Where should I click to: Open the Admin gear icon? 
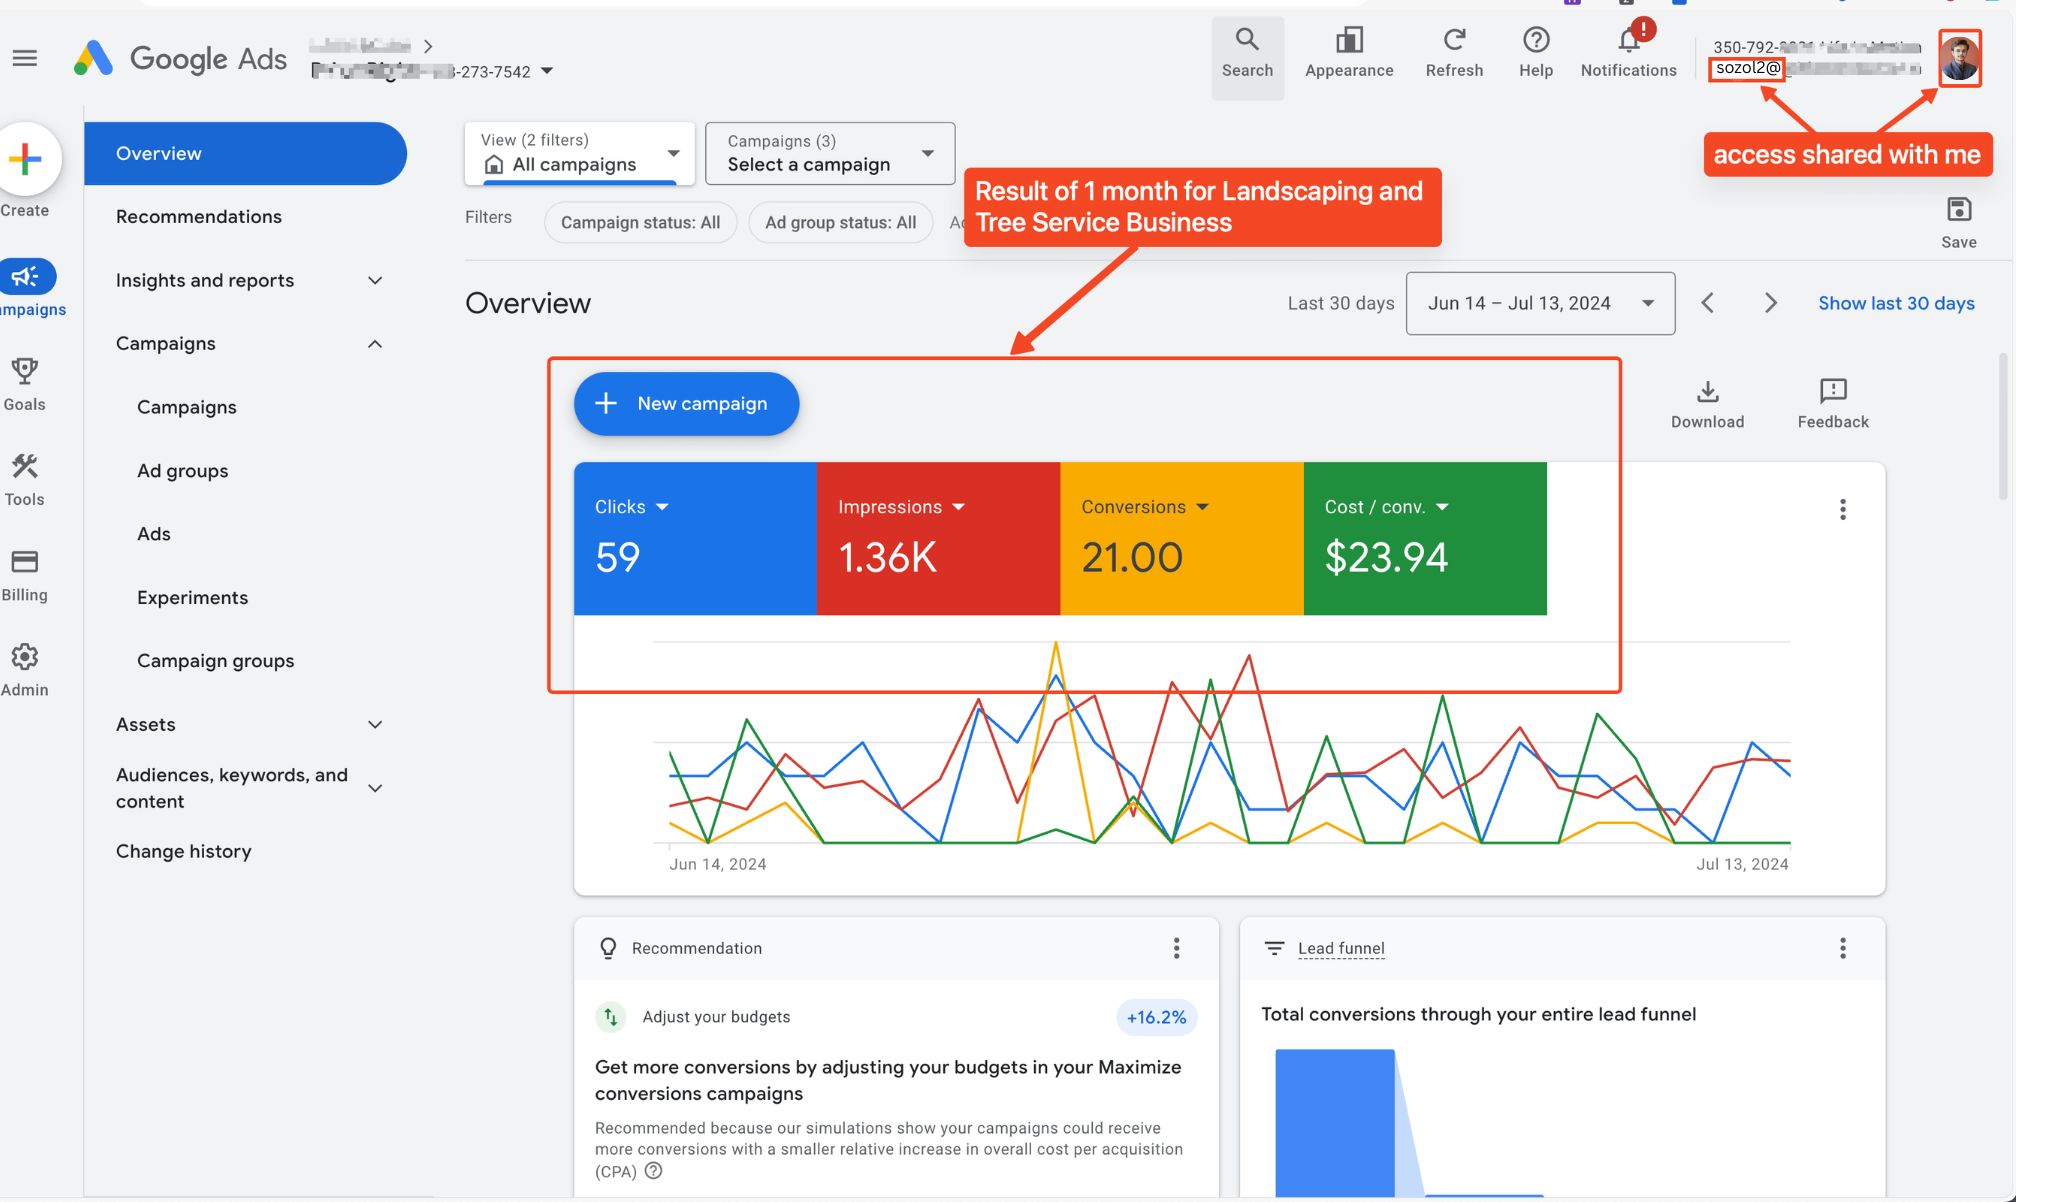25,657
